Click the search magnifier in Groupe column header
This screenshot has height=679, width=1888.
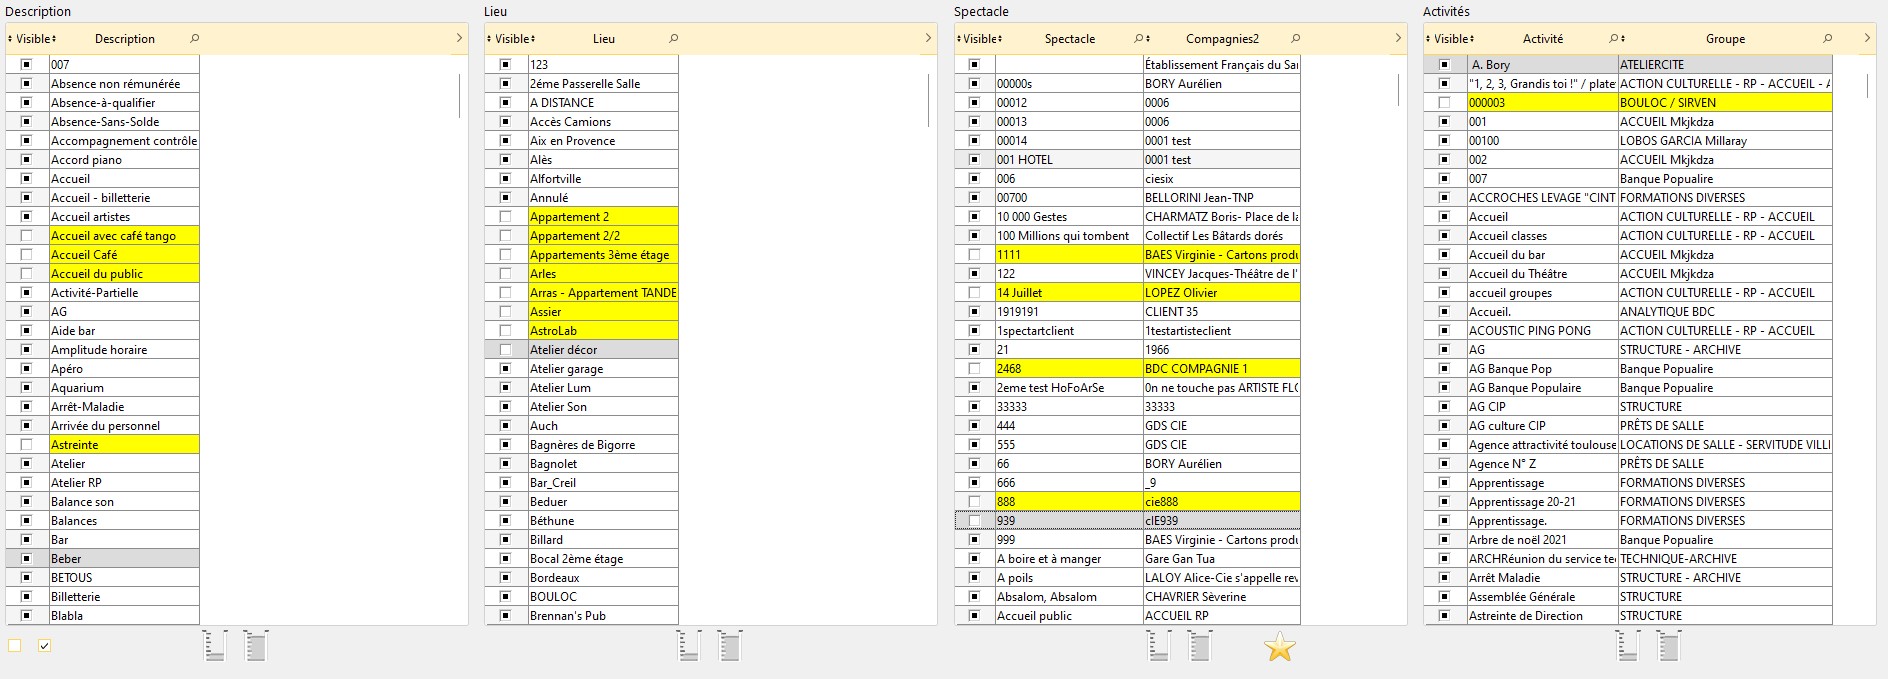pos(1827,39)
